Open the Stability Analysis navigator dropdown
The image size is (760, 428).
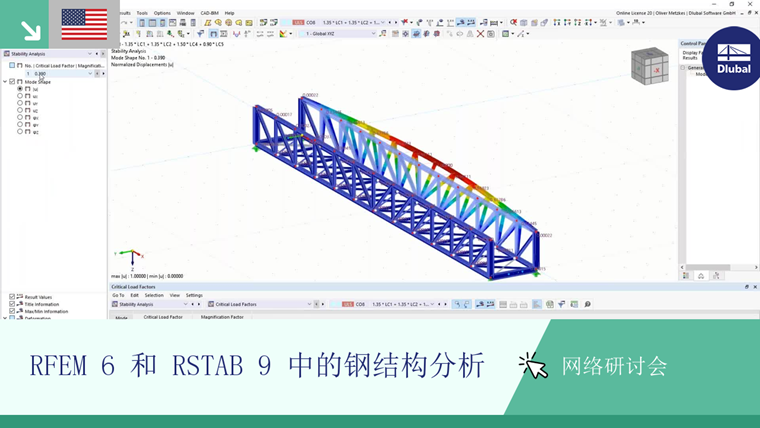pyautogui.click(x=90, y=54)
